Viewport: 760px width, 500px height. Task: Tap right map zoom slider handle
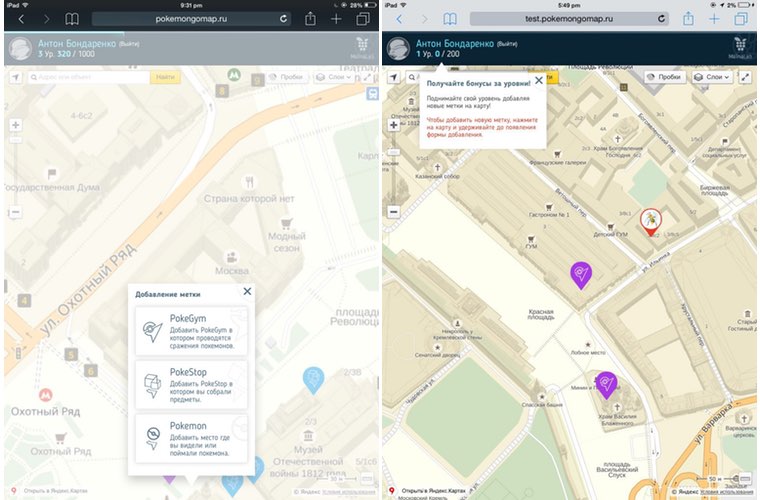(x=394, y=152)
